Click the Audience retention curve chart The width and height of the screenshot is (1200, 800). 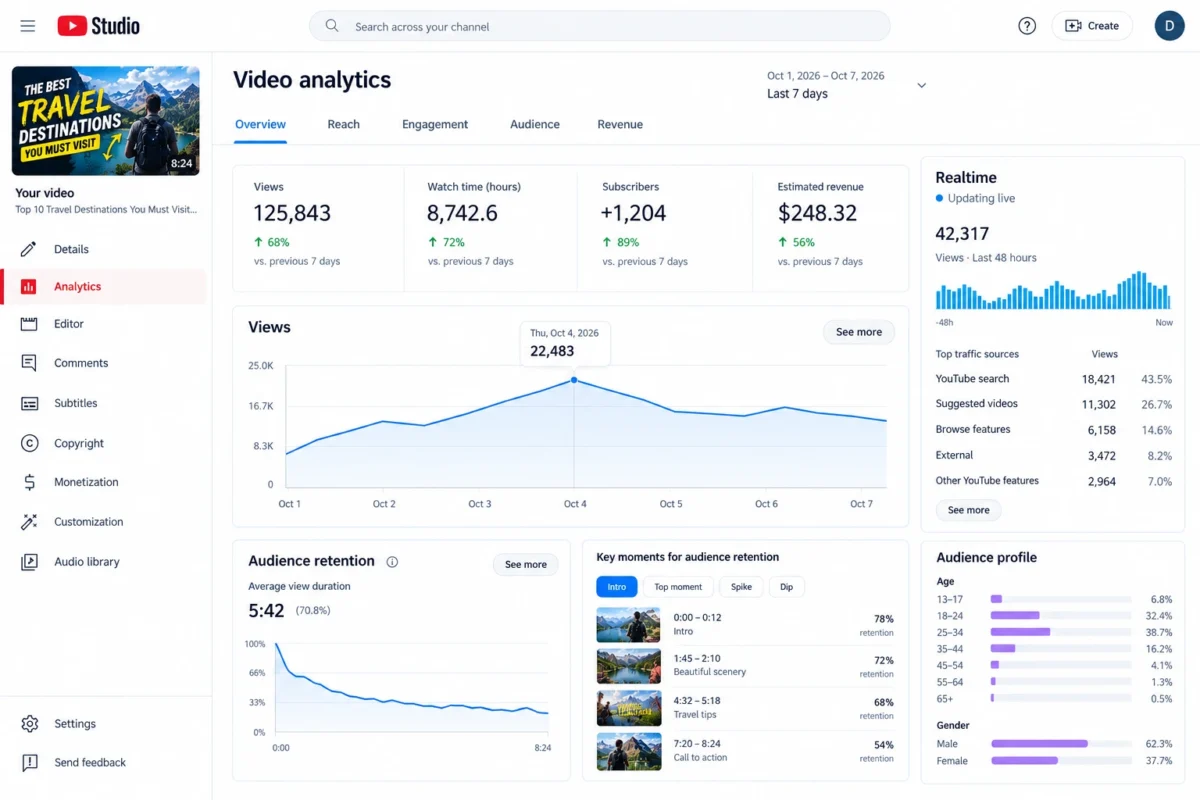pyautogui.click(x=412, y=687)
